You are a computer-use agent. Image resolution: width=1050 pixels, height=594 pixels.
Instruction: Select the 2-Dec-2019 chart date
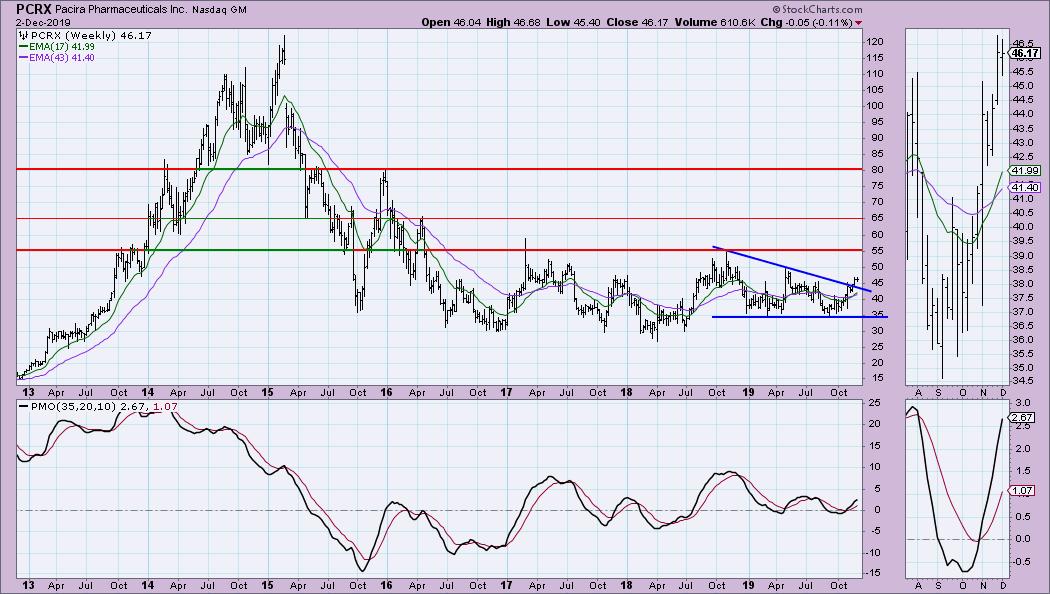[43, 23]
